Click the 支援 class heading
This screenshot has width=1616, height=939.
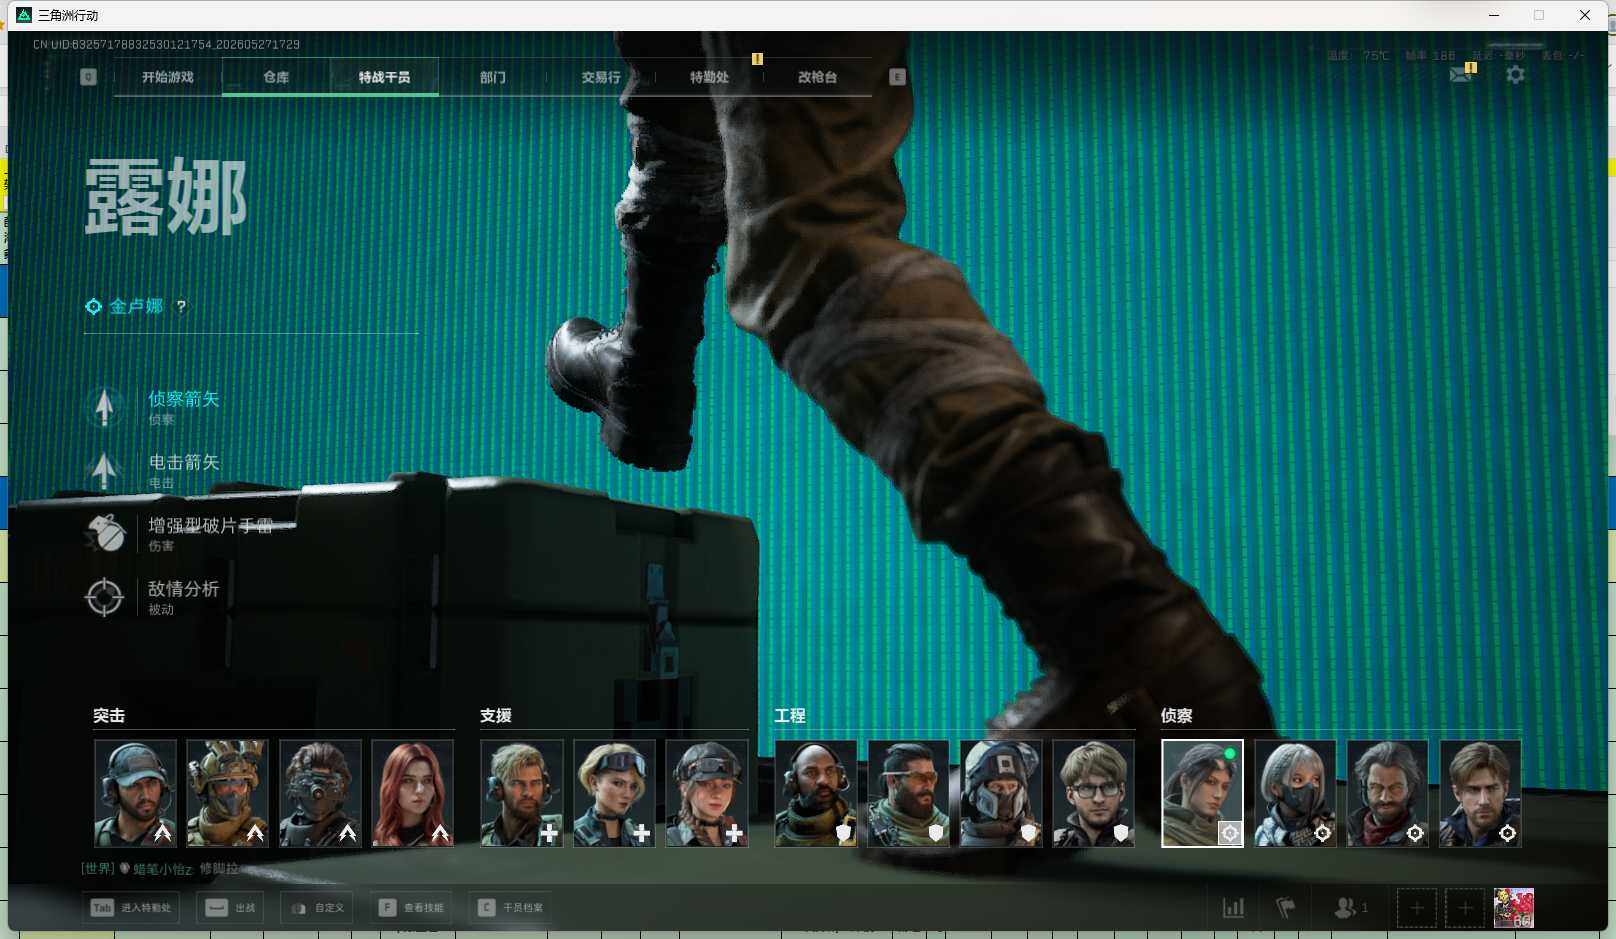coord(496,716)
